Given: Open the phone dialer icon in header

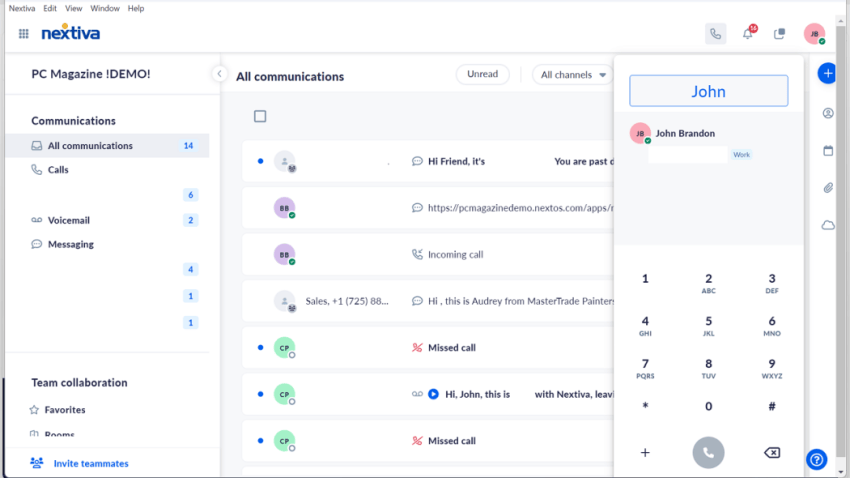Looking at the screenshot, I should tap(716, 34).
